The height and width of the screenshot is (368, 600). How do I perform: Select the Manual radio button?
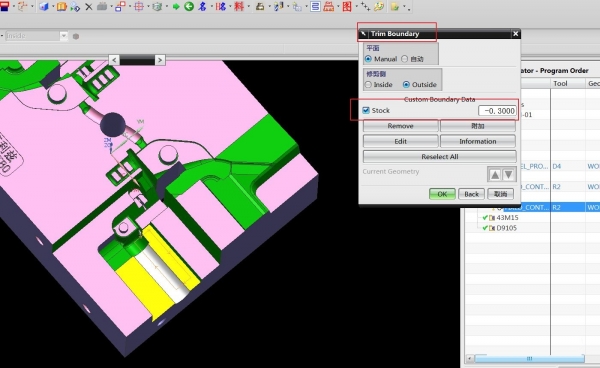368,59
